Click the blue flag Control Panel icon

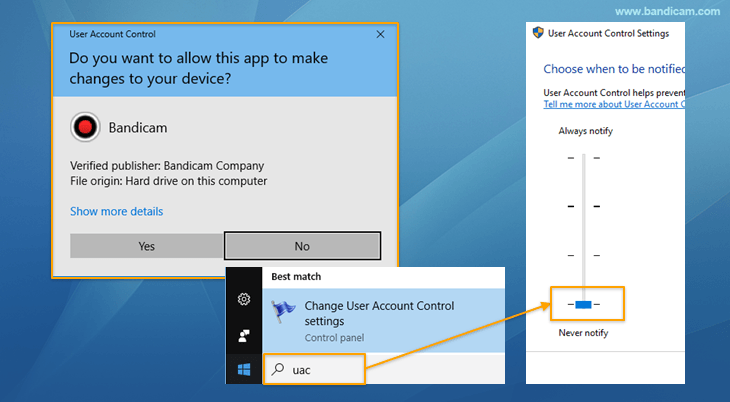(x=284, y=311)
